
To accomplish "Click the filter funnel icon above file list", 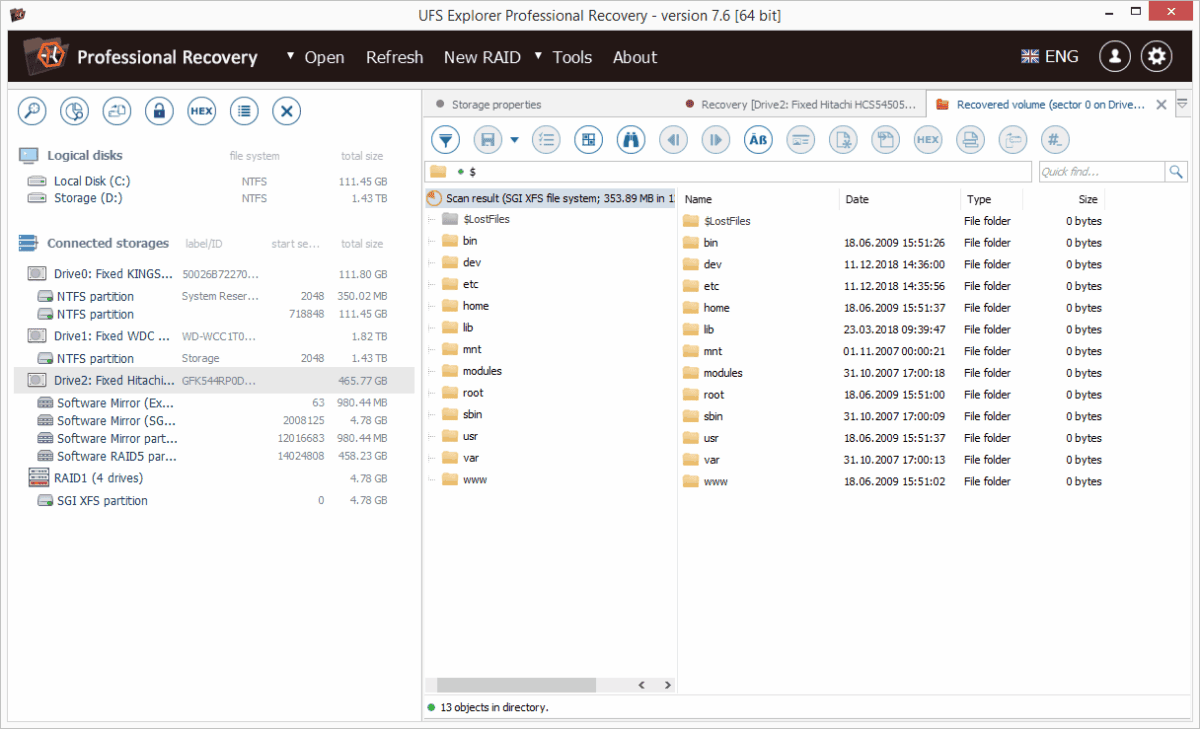I will pos(444,139).
